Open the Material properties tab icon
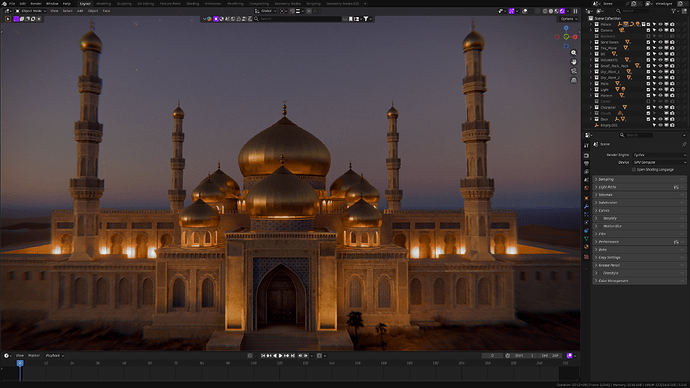690x388 pixels. (x=586, y=247)
